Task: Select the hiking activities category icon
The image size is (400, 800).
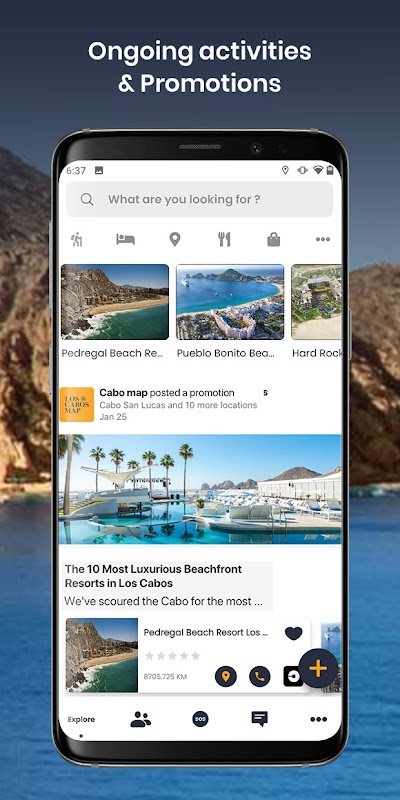Action: click(77, 239)
